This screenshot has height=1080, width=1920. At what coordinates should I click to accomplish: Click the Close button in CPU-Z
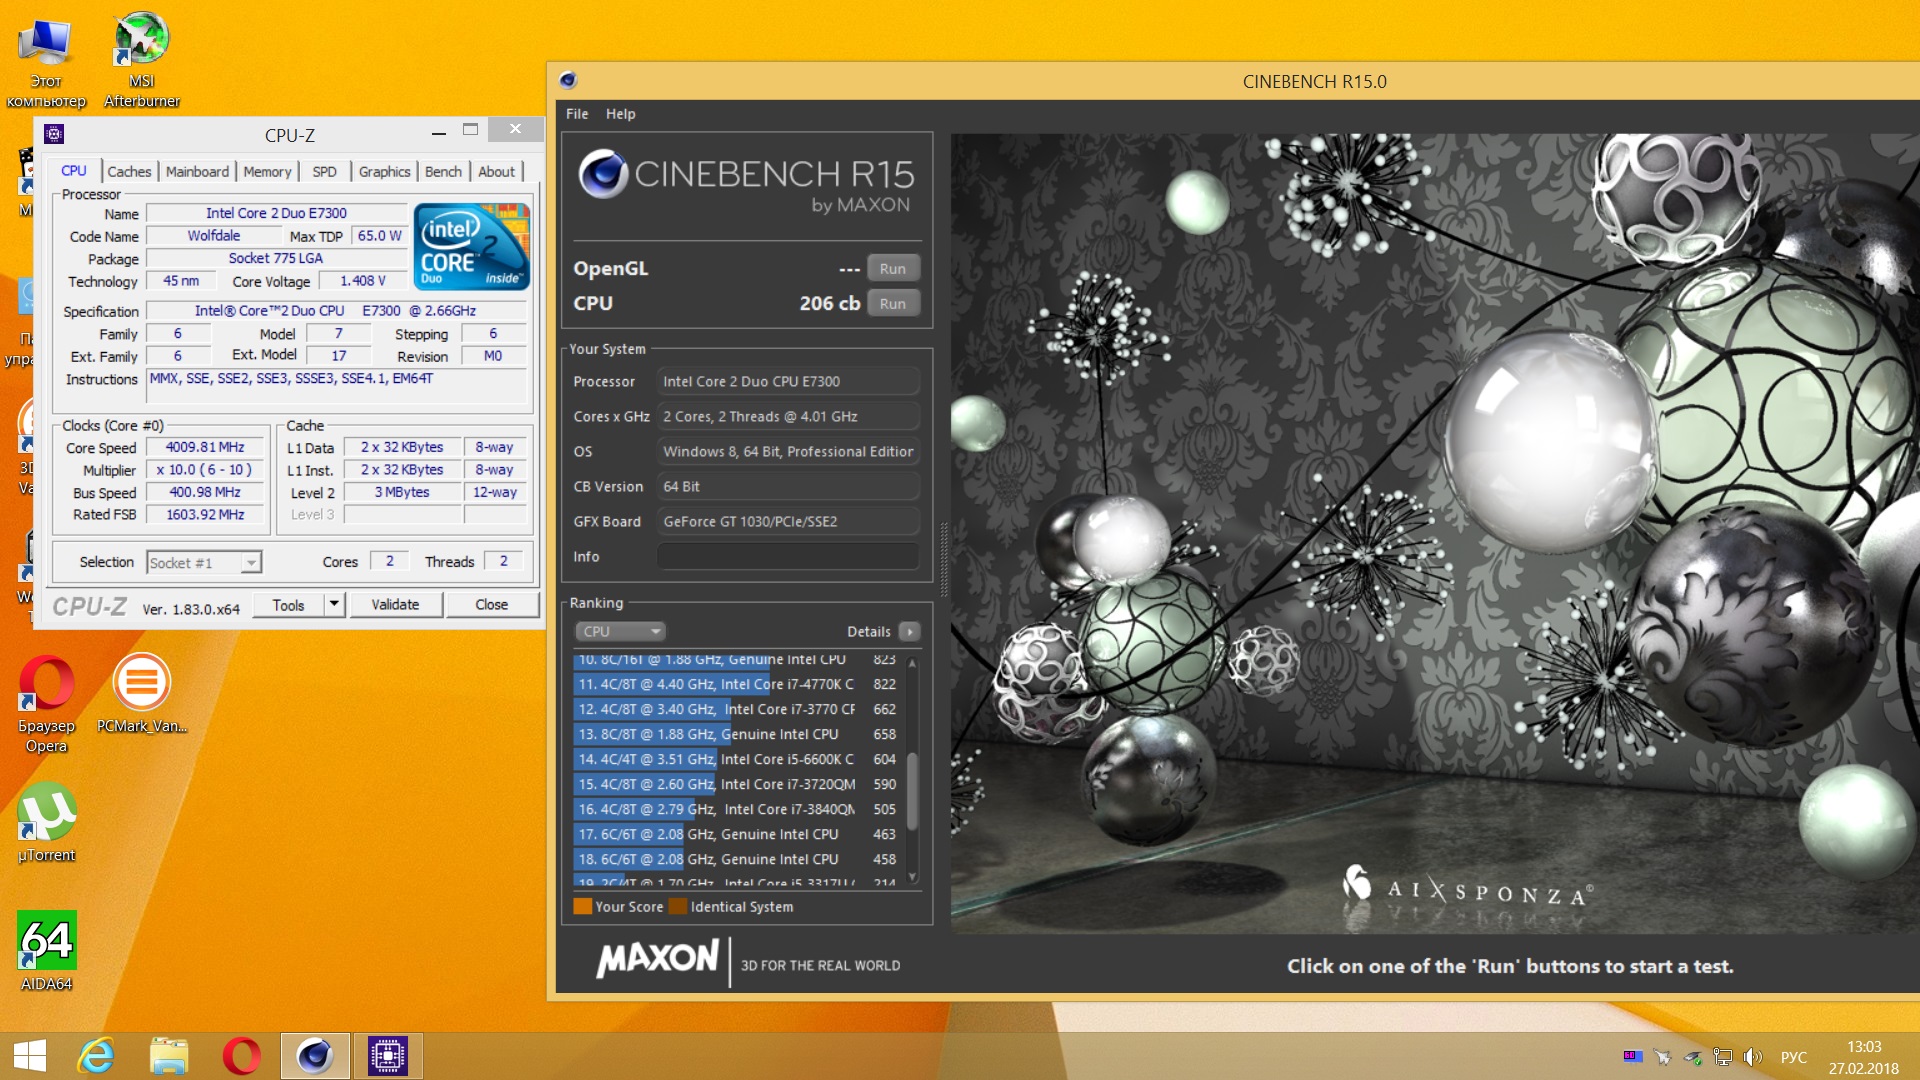pos(491,604)
